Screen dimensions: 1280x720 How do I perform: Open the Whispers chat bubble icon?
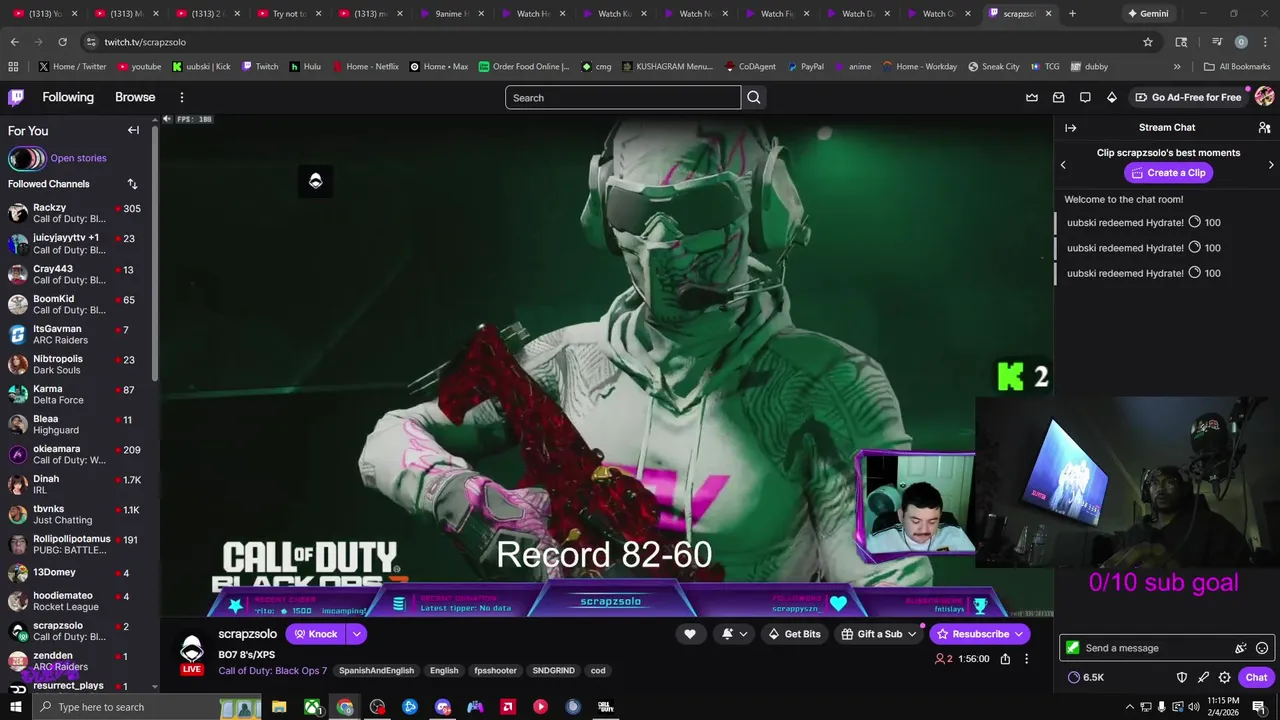point(1085,97)
